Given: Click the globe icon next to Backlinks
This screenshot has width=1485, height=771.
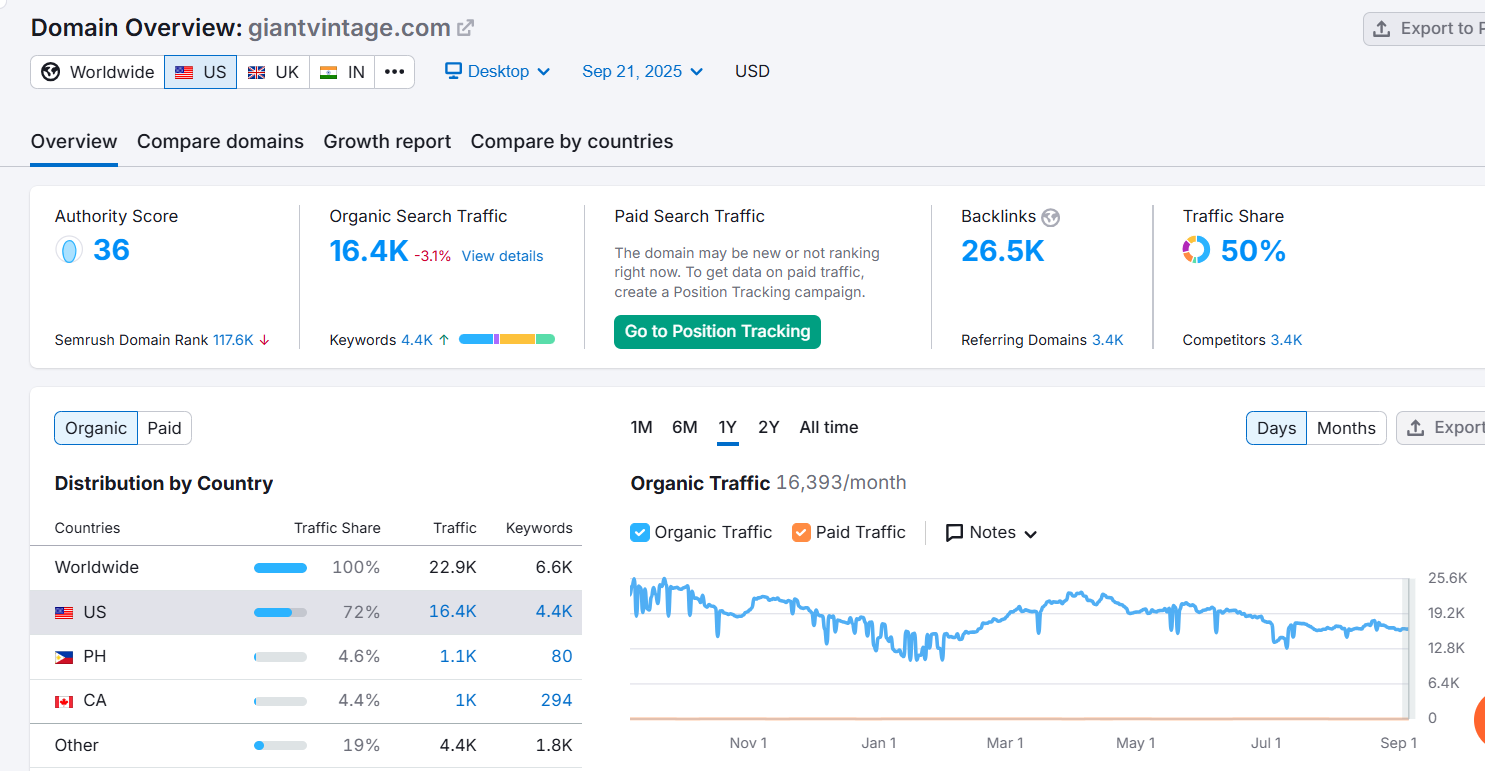Looking at the screenshot, I should click(1050, 217).
